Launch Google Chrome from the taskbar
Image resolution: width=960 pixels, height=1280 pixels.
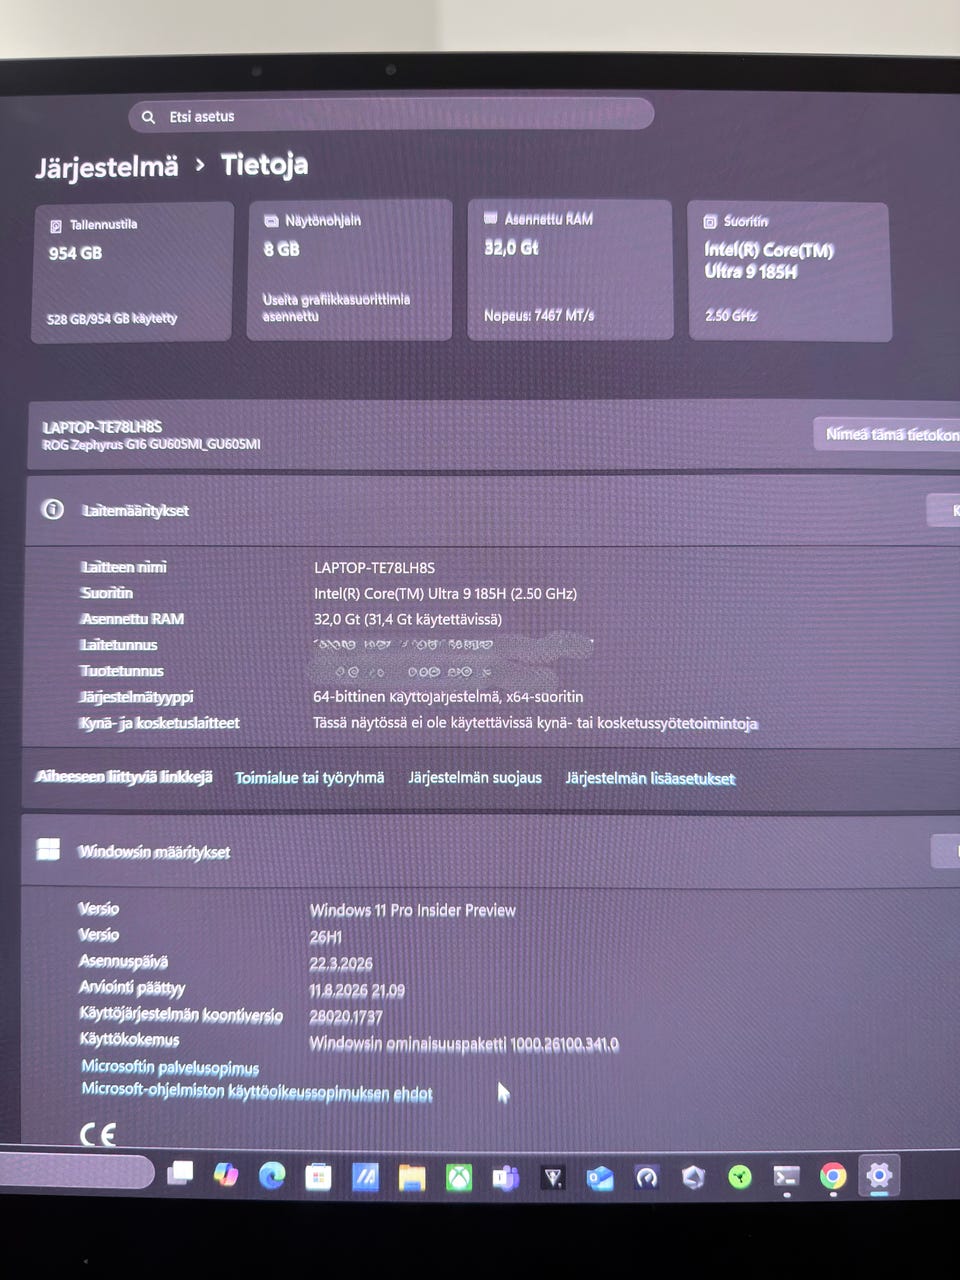833,1176
